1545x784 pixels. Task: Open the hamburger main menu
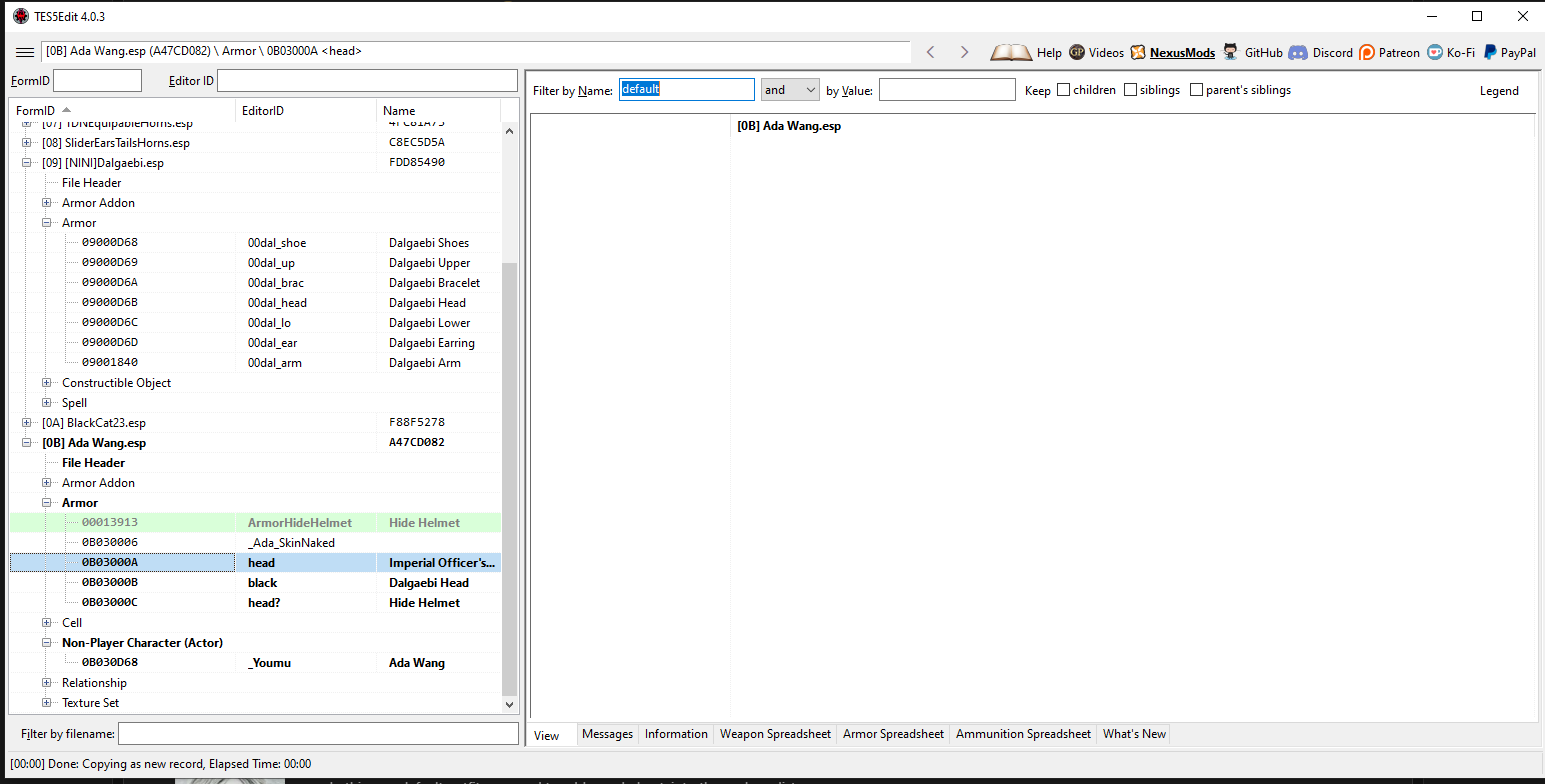pyautogui.click(x=25, y=52)
